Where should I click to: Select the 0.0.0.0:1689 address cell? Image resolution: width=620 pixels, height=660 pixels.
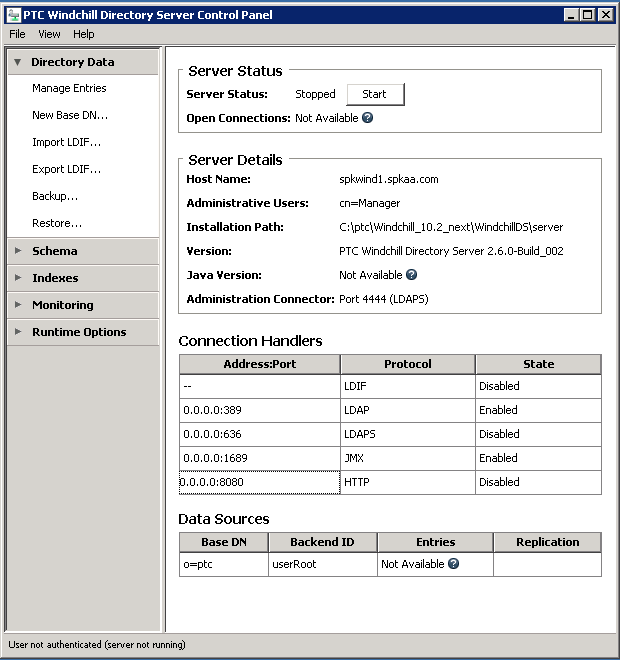(x=260, y=458)
